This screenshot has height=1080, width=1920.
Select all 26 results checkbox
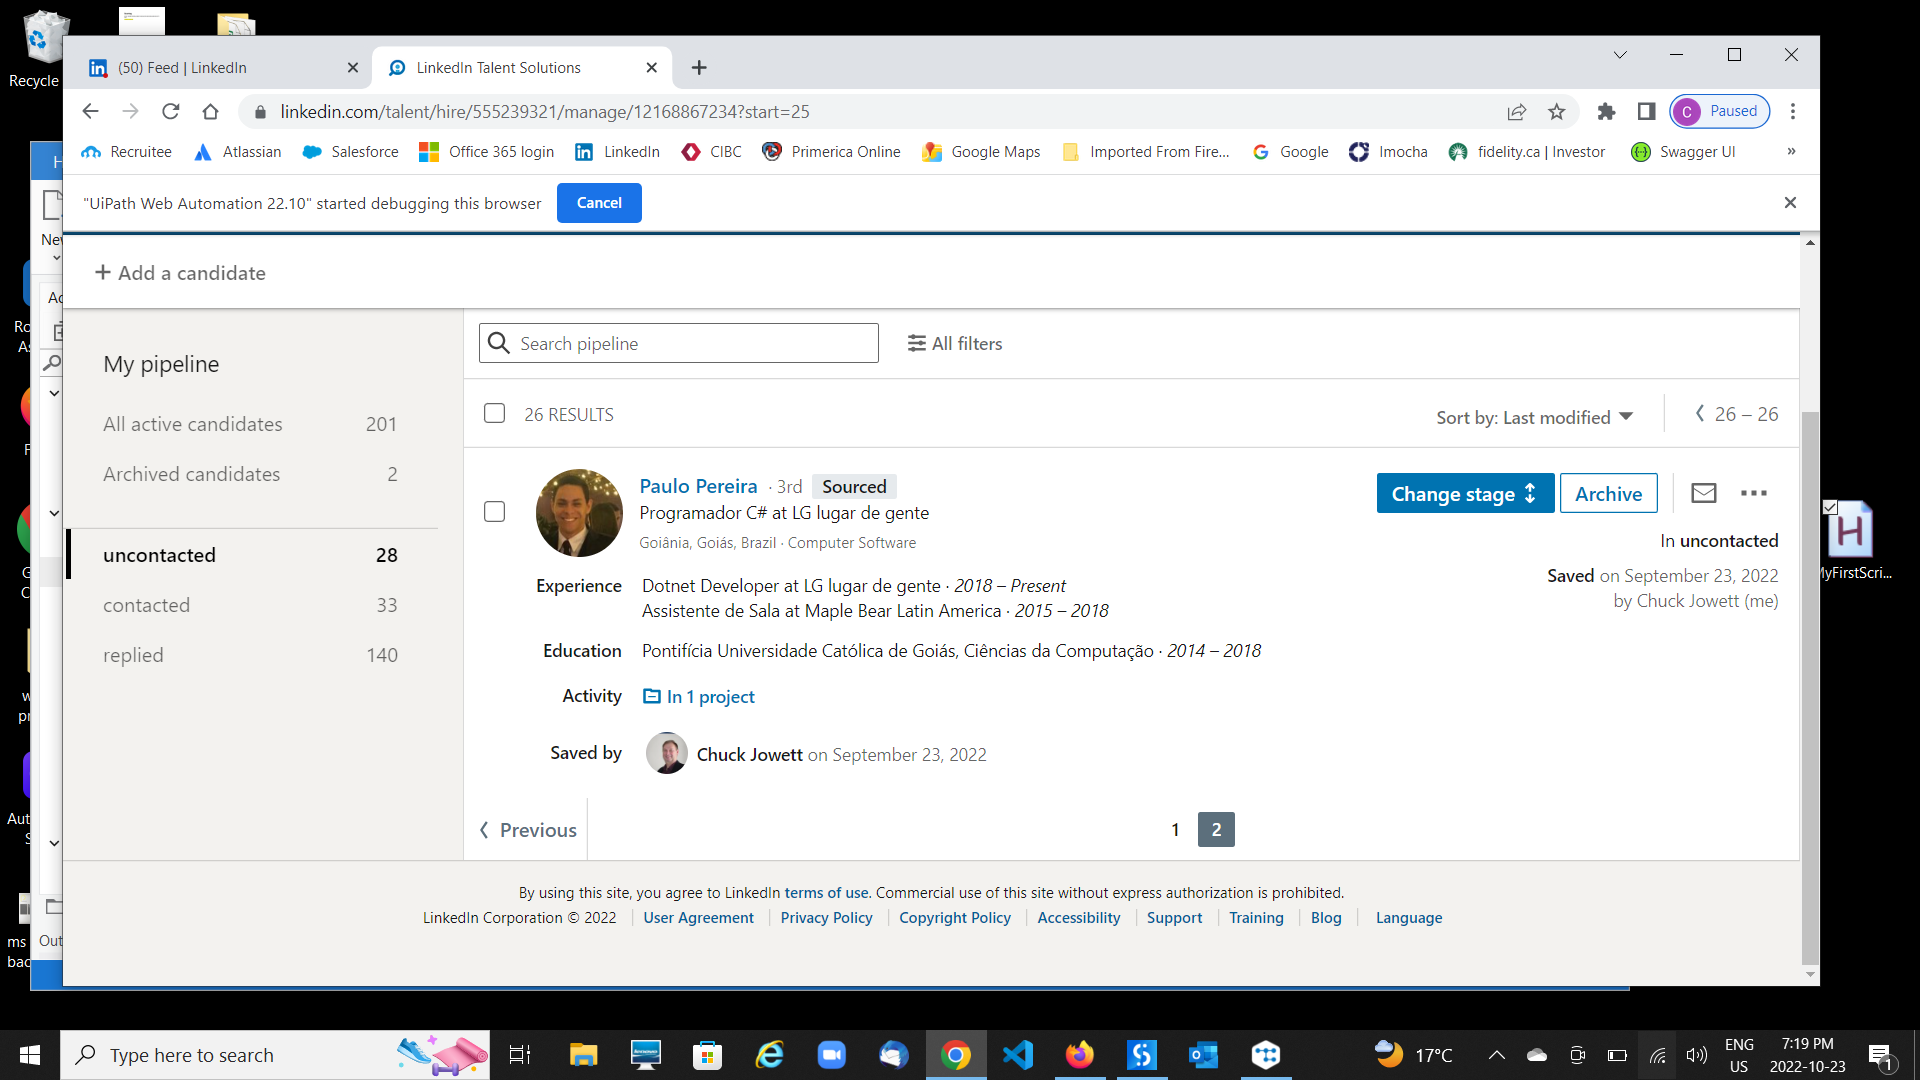point(494,413)
